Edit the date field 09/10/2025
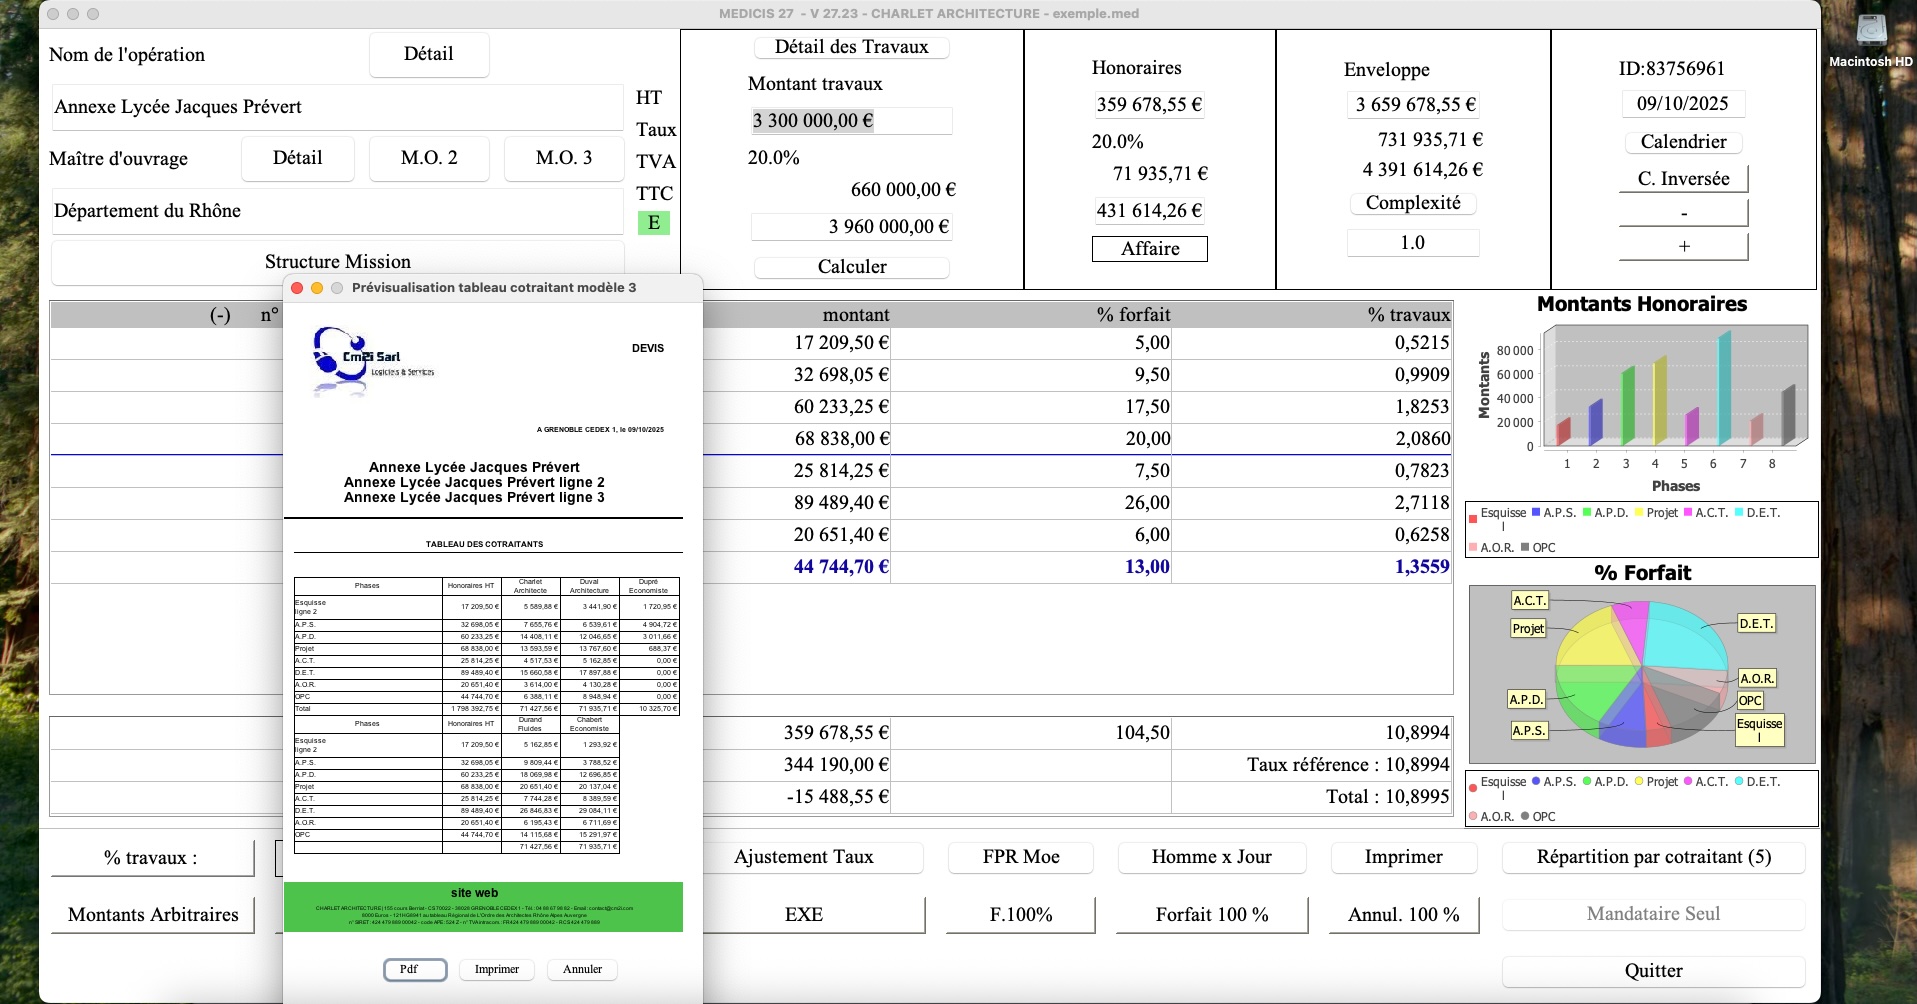The height and width of the screenshot is (1004, 1917). click(1683, 104)
